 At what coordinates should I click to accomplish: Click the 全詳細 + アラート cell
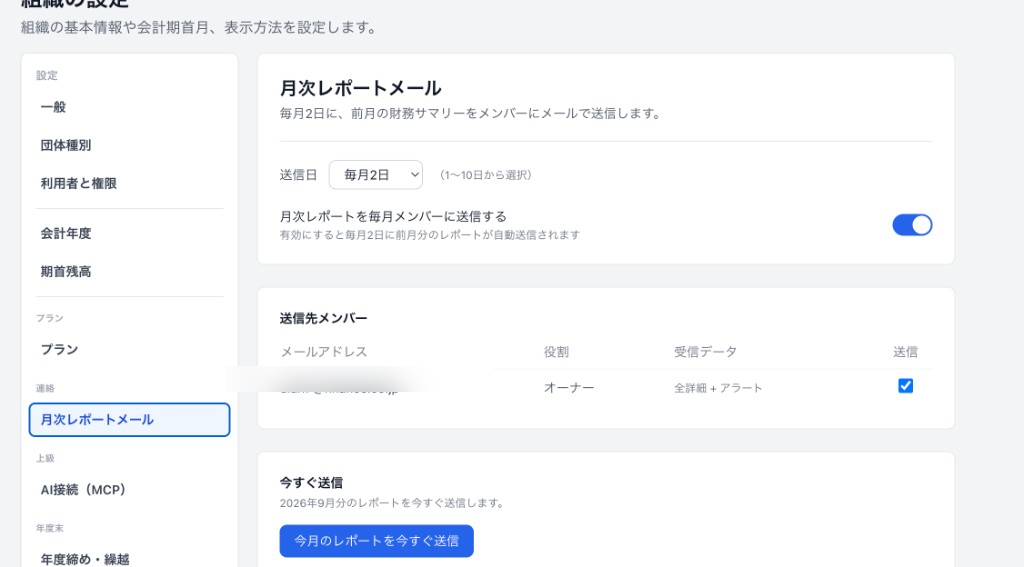[x=718, y=388]
